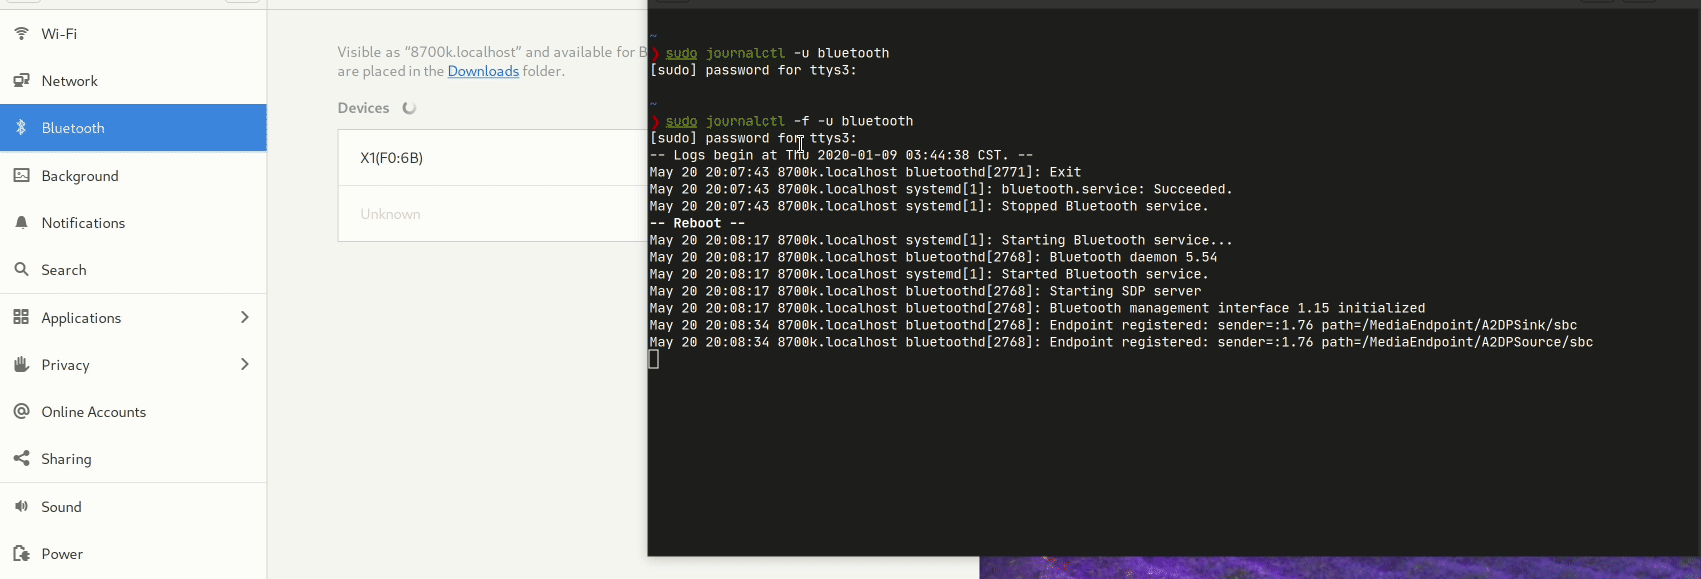Click the Power icon in sidebar
1701x579 pixels.
[x=21, y=553]
